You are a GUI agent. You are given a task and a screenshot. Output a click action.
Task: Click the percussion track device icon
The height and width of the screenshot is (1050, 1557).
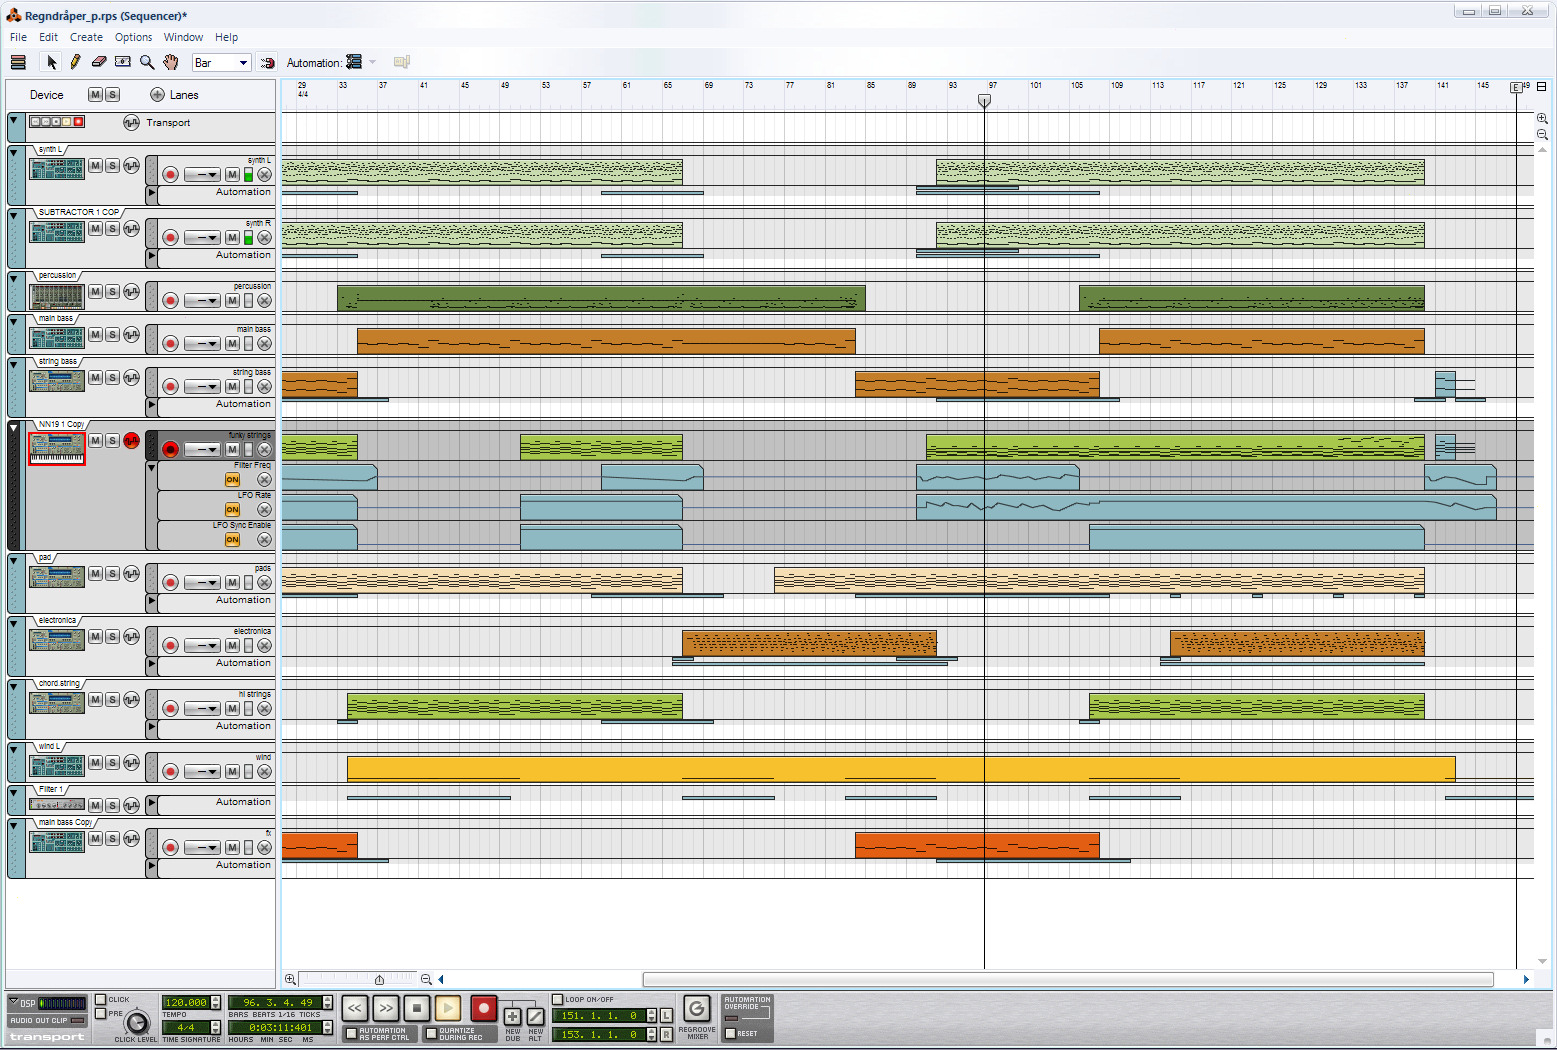pyautogui.click(x=57, y=296)
